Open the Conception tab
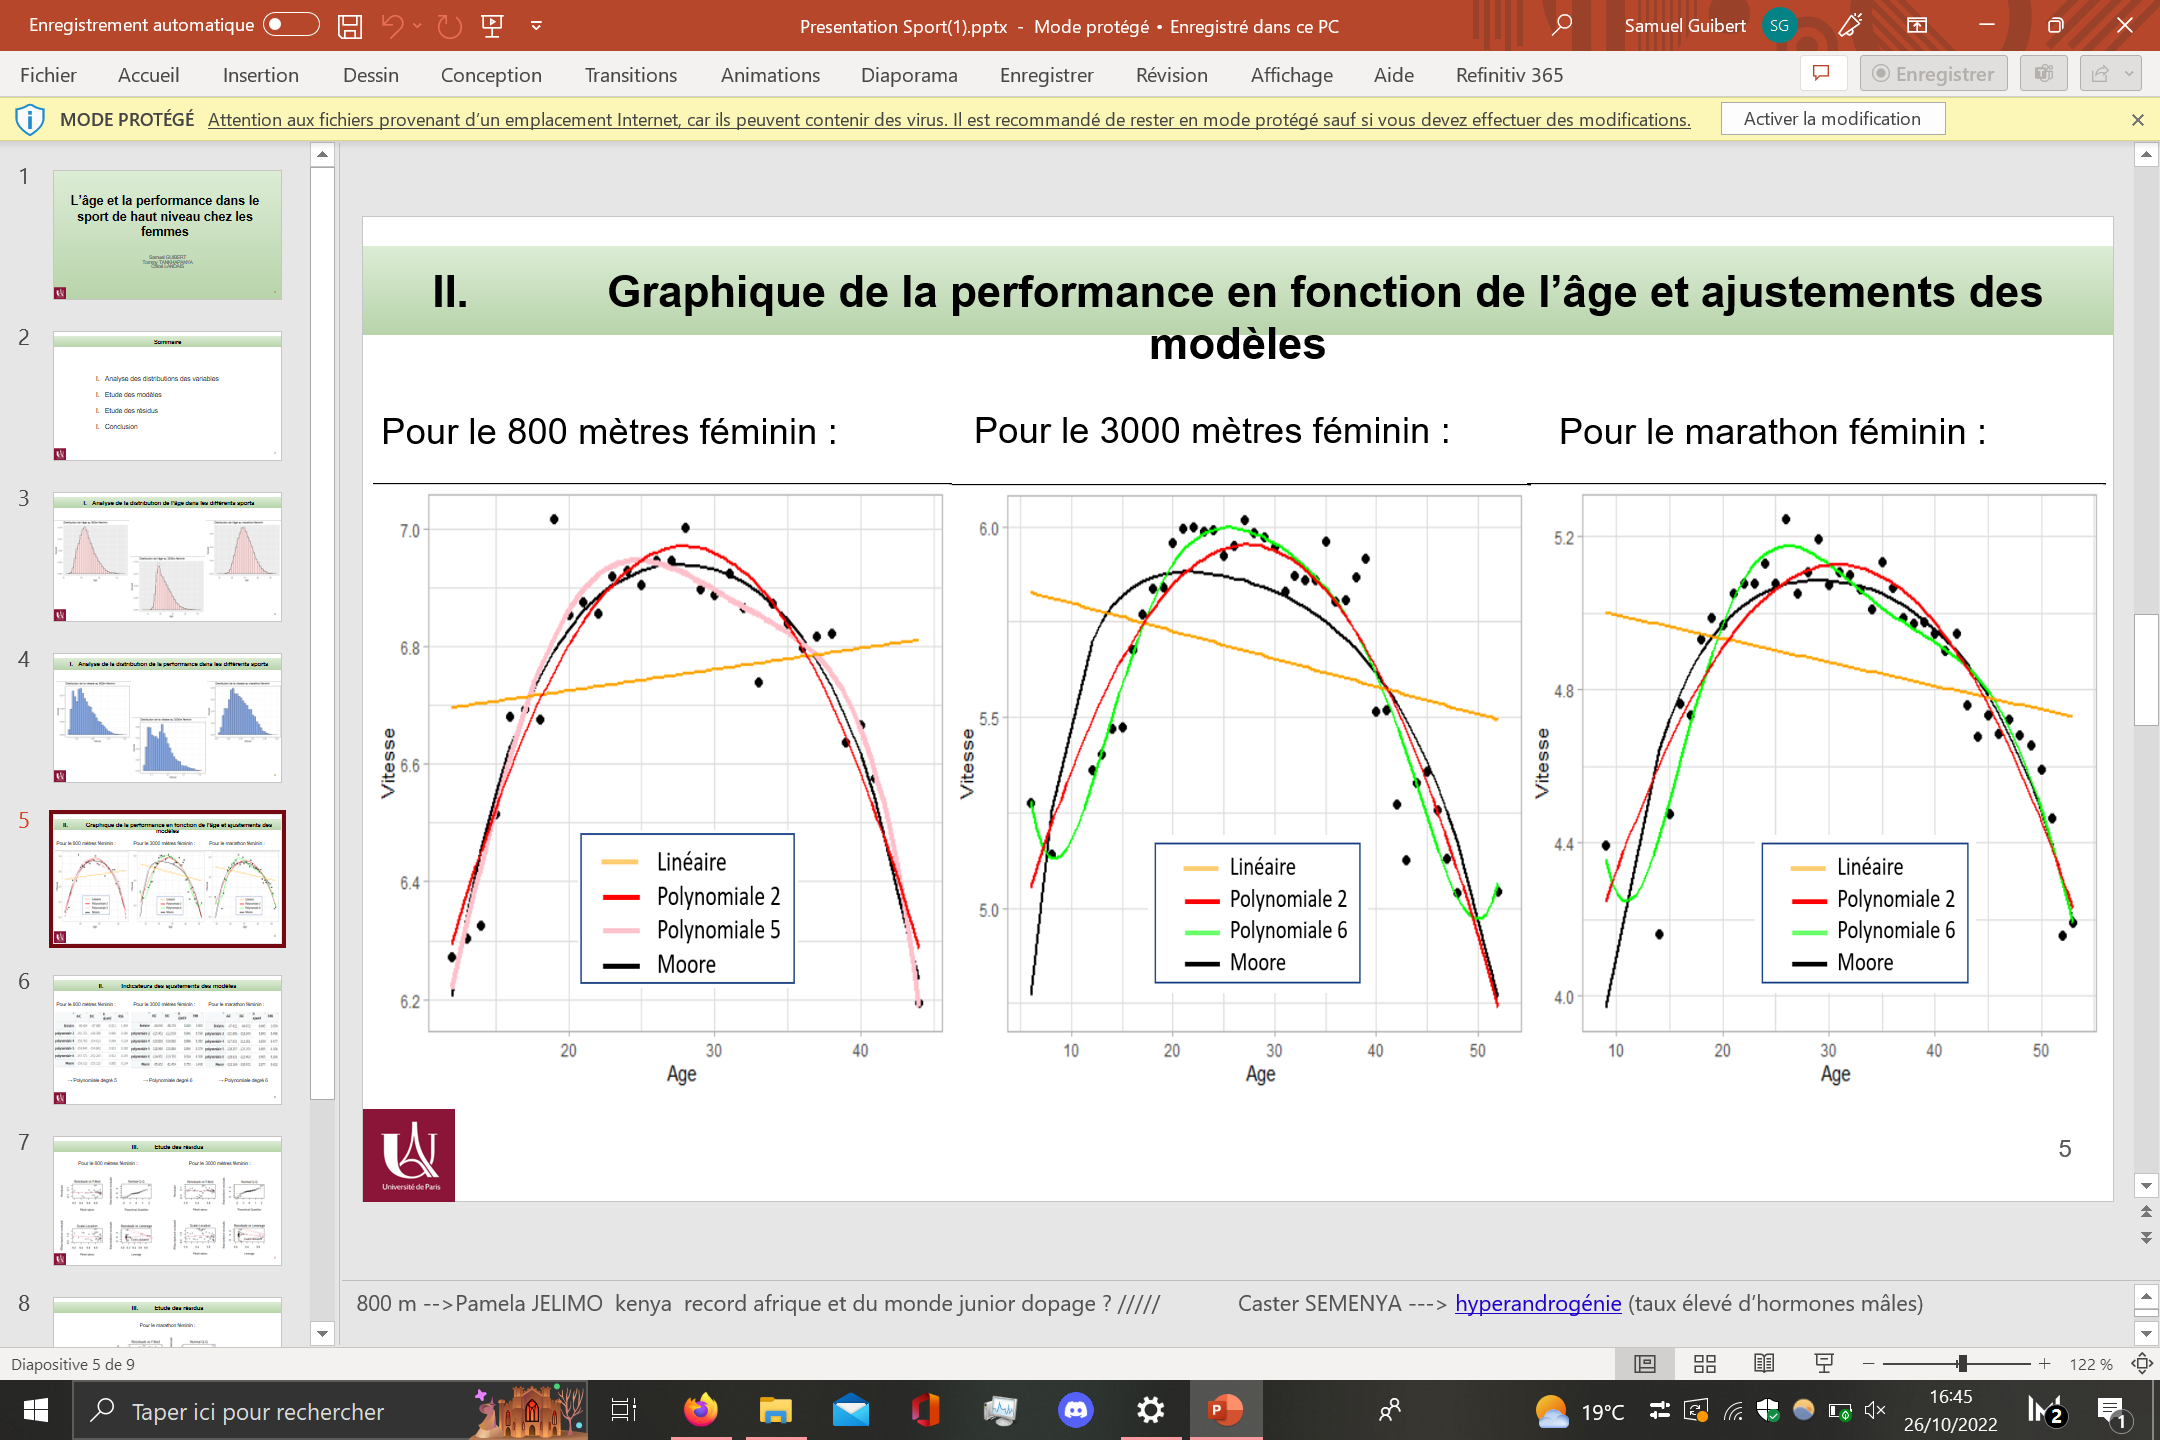 (491, 75)
